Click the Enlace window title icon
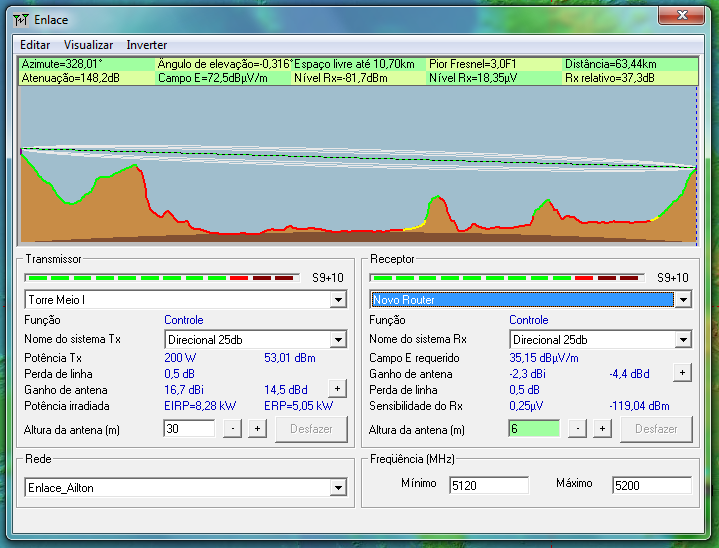Viewport: 719px width, 548px height. tap(21, 18)
